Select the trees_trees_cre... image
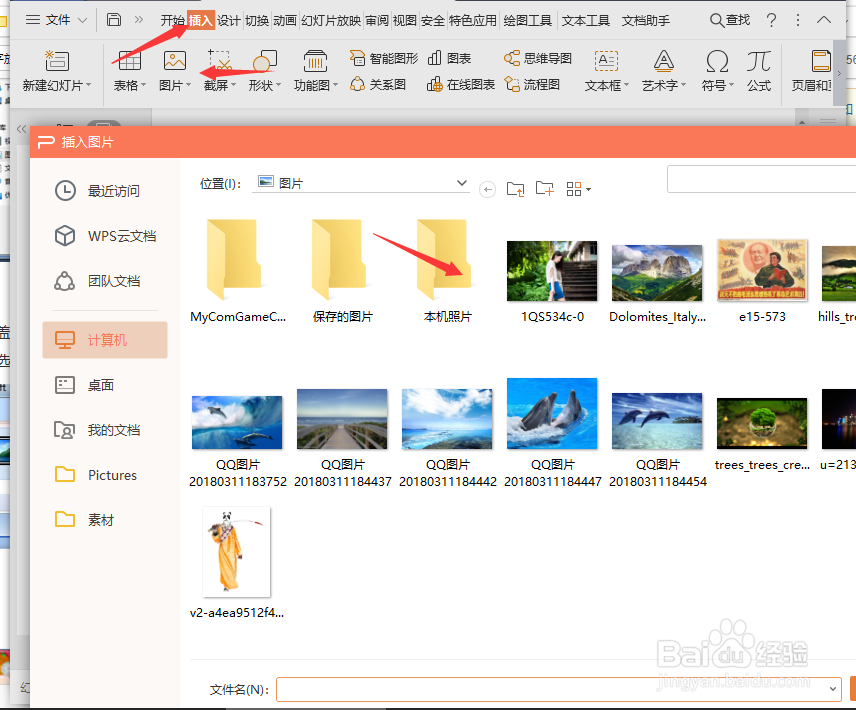This screenshot has height=710, width=856. point(762,434)
